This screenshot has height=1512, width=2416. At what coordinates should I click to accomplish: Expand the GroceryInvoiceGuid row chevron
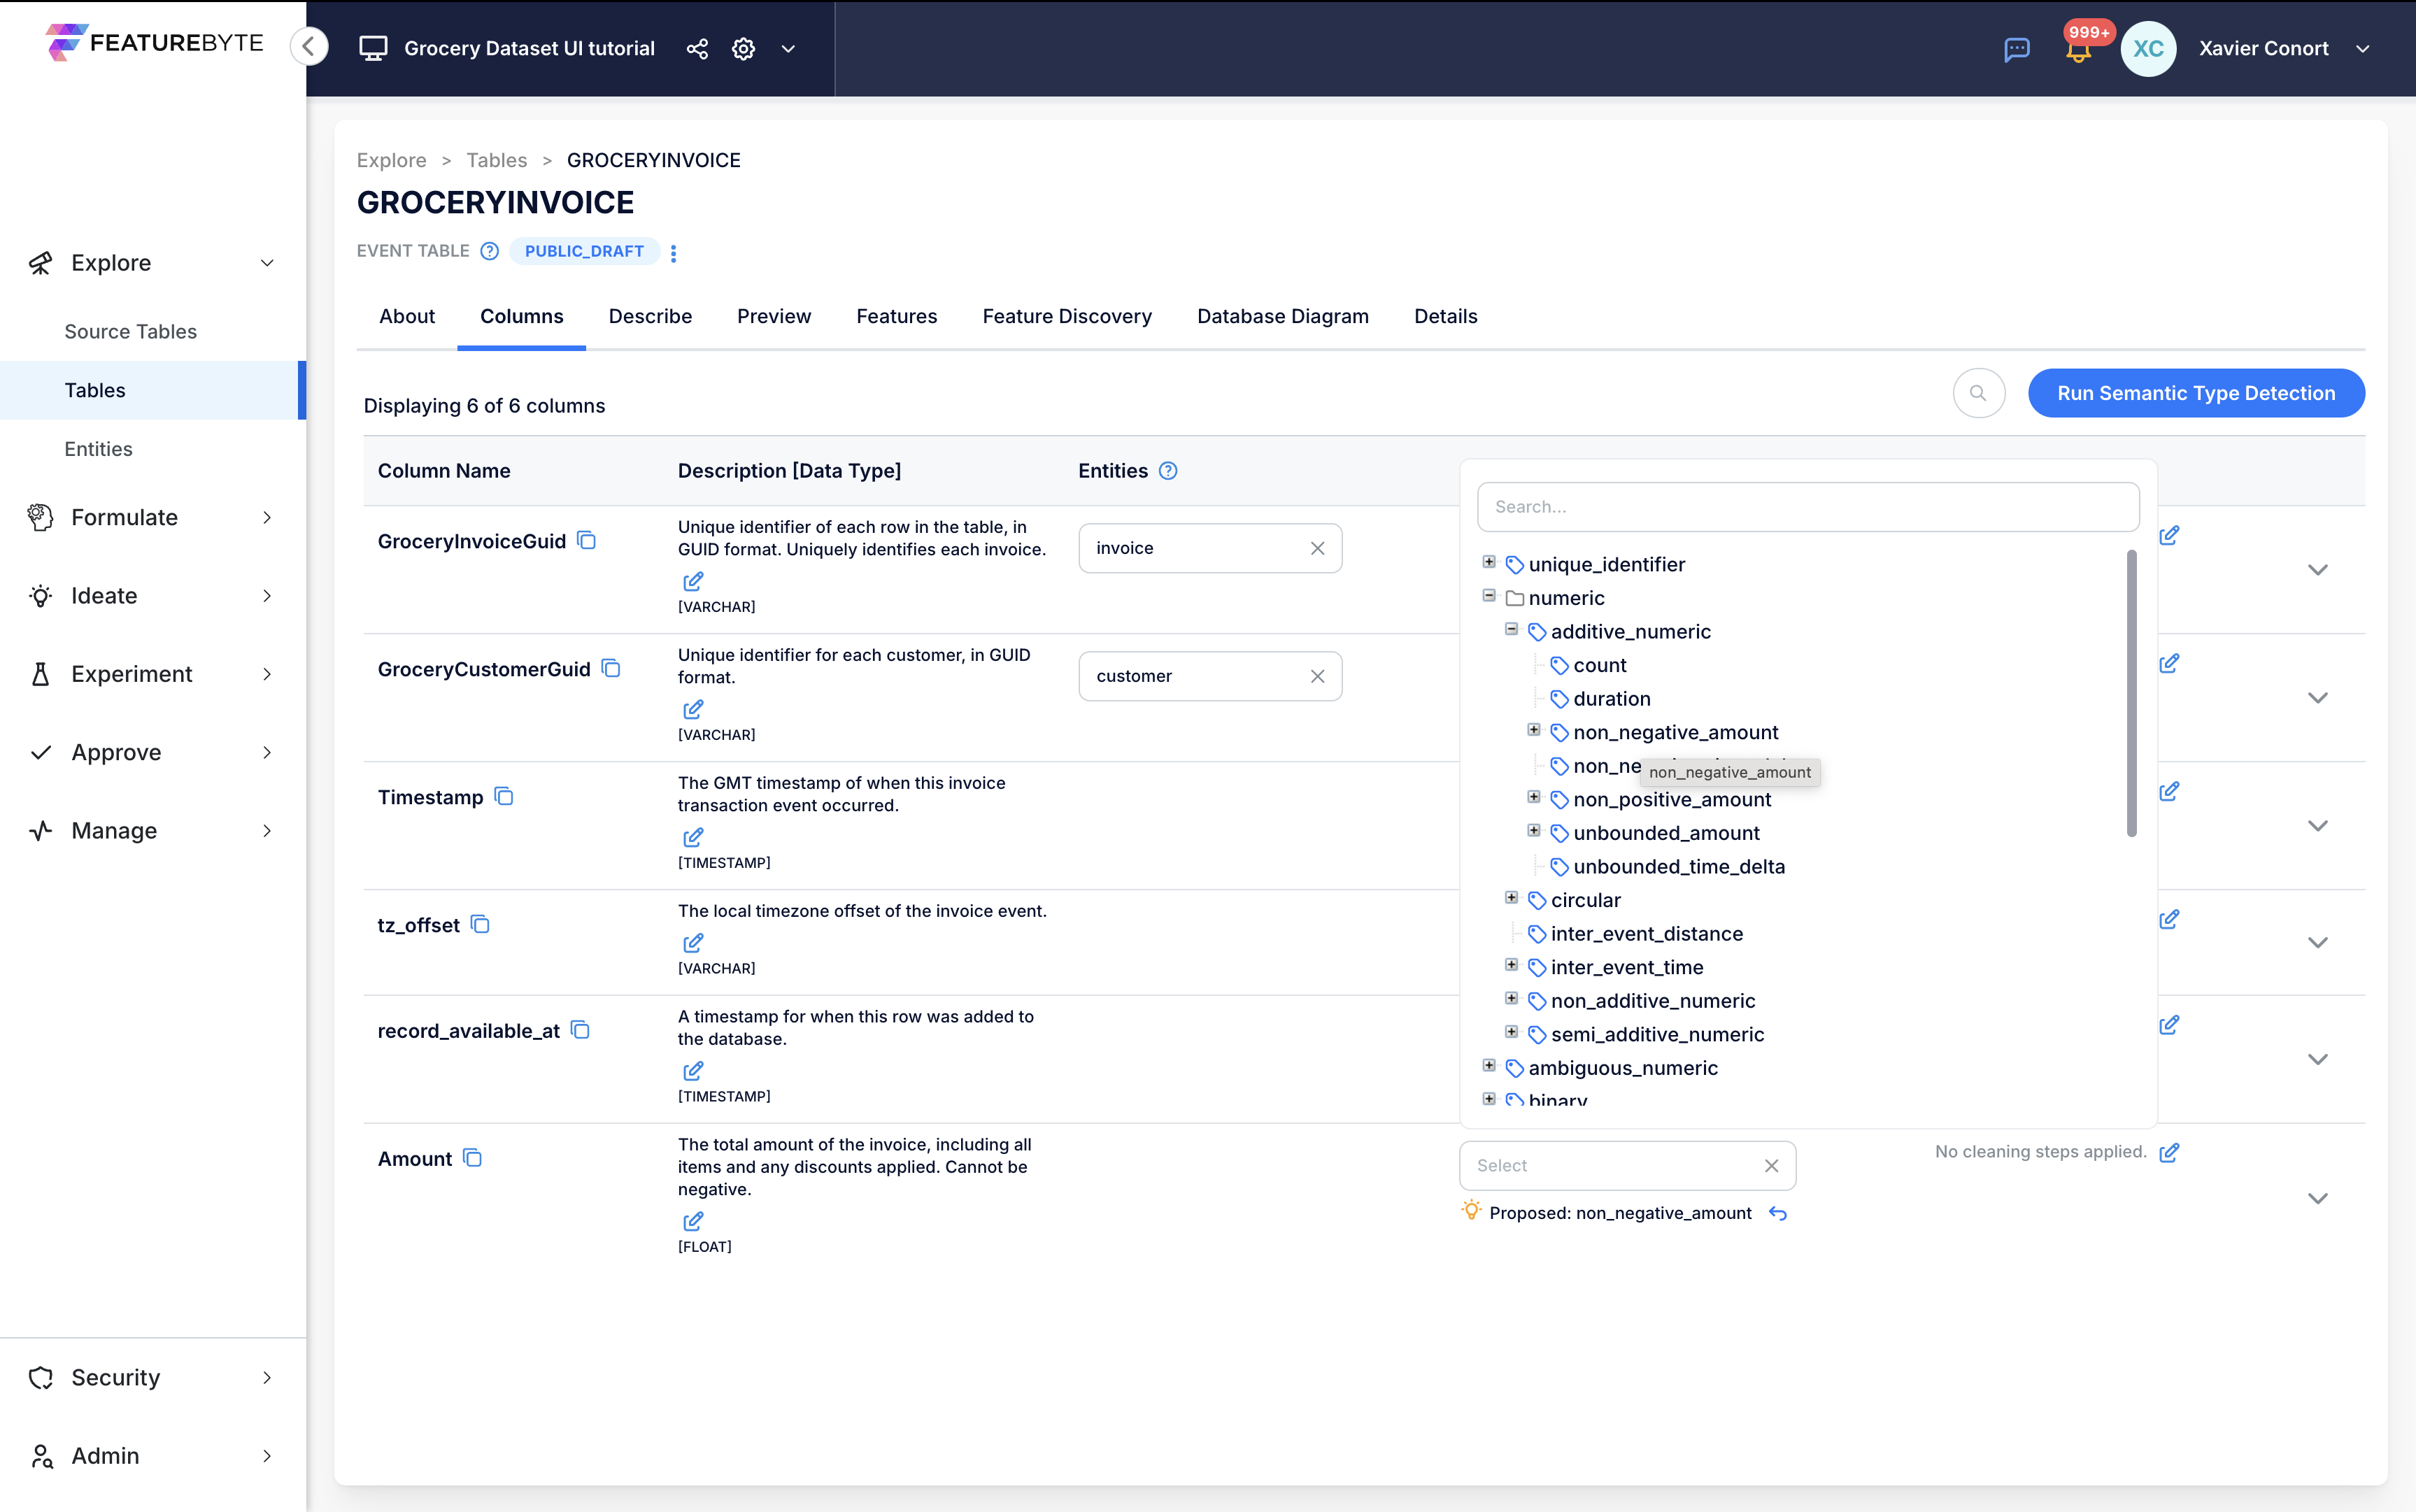tap(2317, 570)
